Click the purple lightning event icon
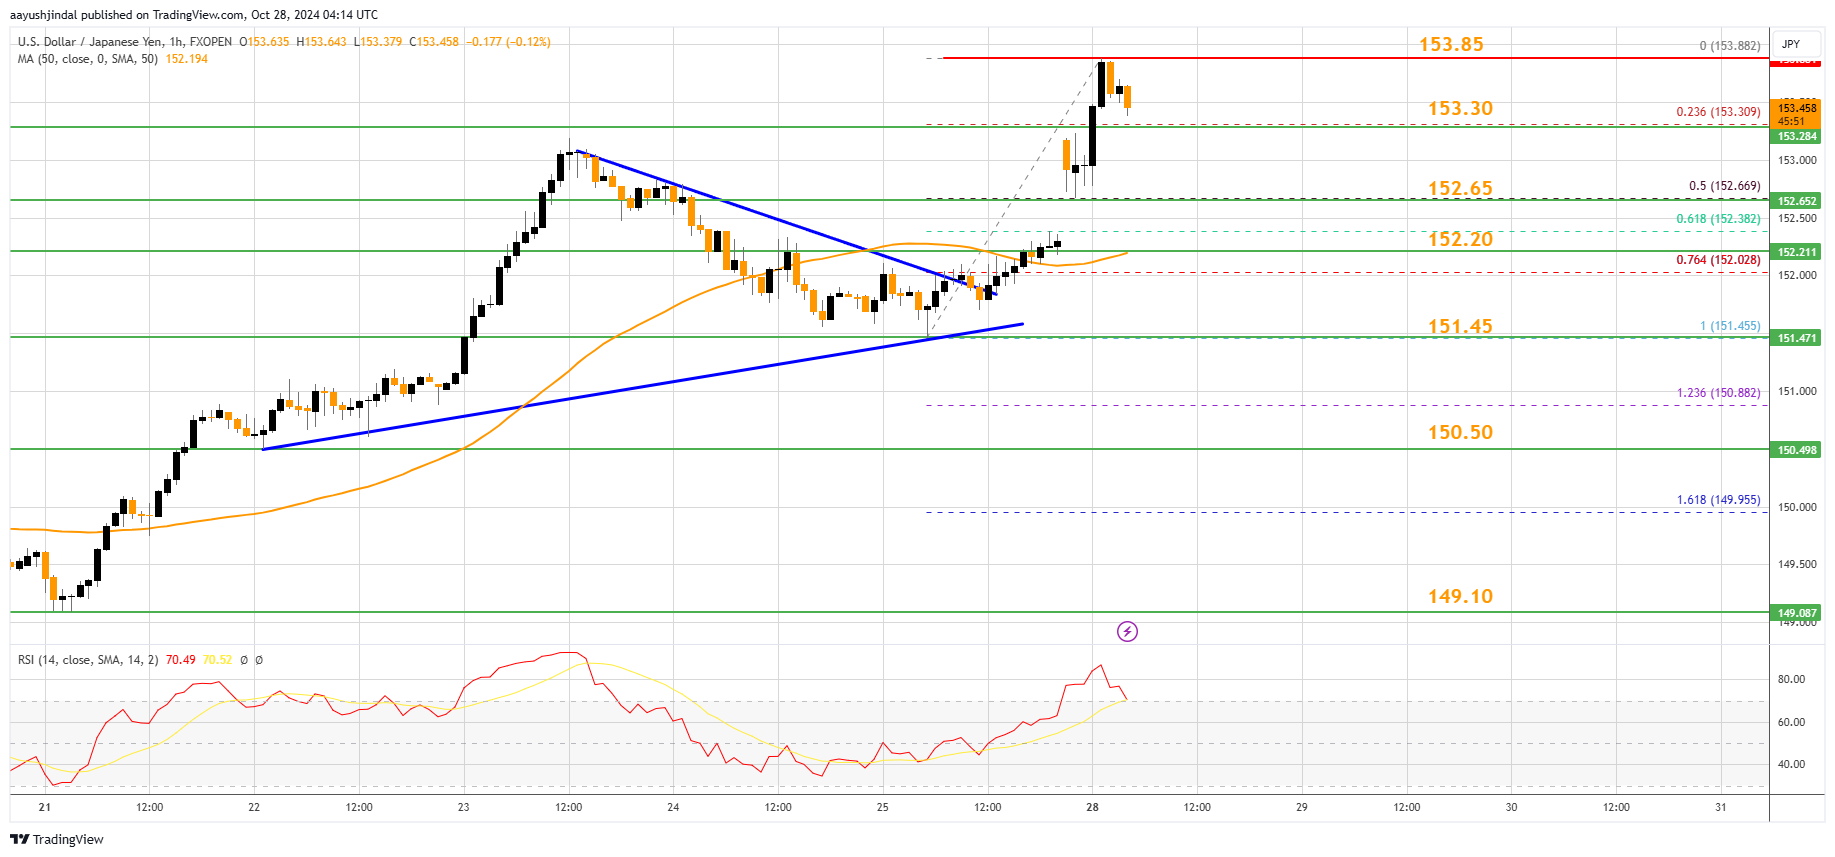The width and height of the screenshot is (1835, 857). (1127, 631)
